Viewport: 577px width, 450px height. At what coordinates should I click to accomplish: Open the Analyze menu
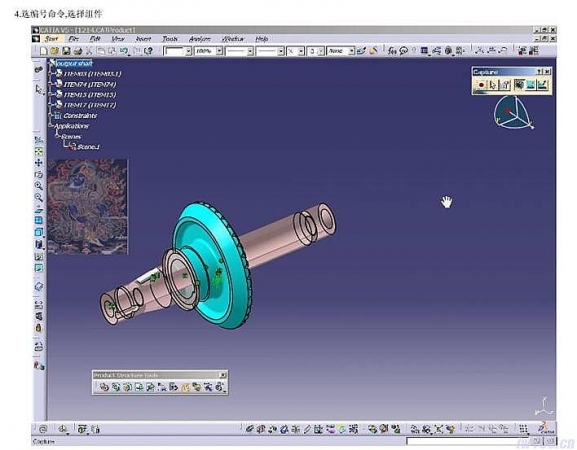pos(199,39)
